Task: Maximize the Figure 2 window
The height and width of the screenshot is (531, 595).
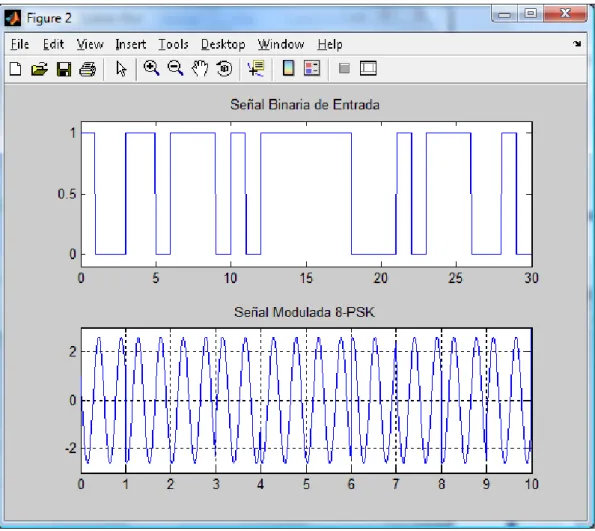Action: click(x=530, y=14)
